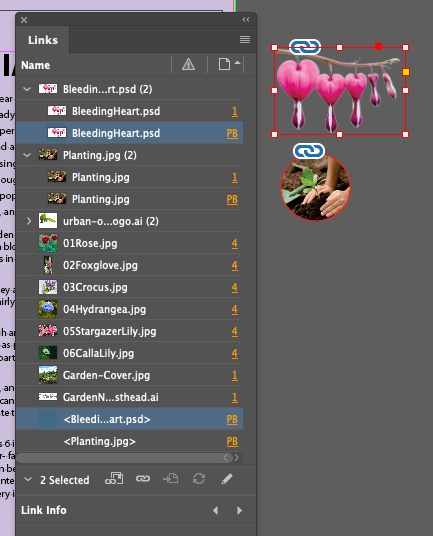Collapse the Links panel to icons
Screen dimensions: 433x536
tap(246, 20)
